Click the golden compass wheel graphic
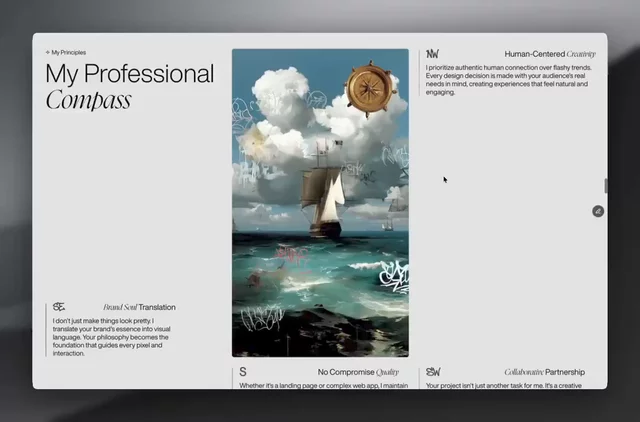The width and height of the screenshot is (640, 422). click(371, 89)
